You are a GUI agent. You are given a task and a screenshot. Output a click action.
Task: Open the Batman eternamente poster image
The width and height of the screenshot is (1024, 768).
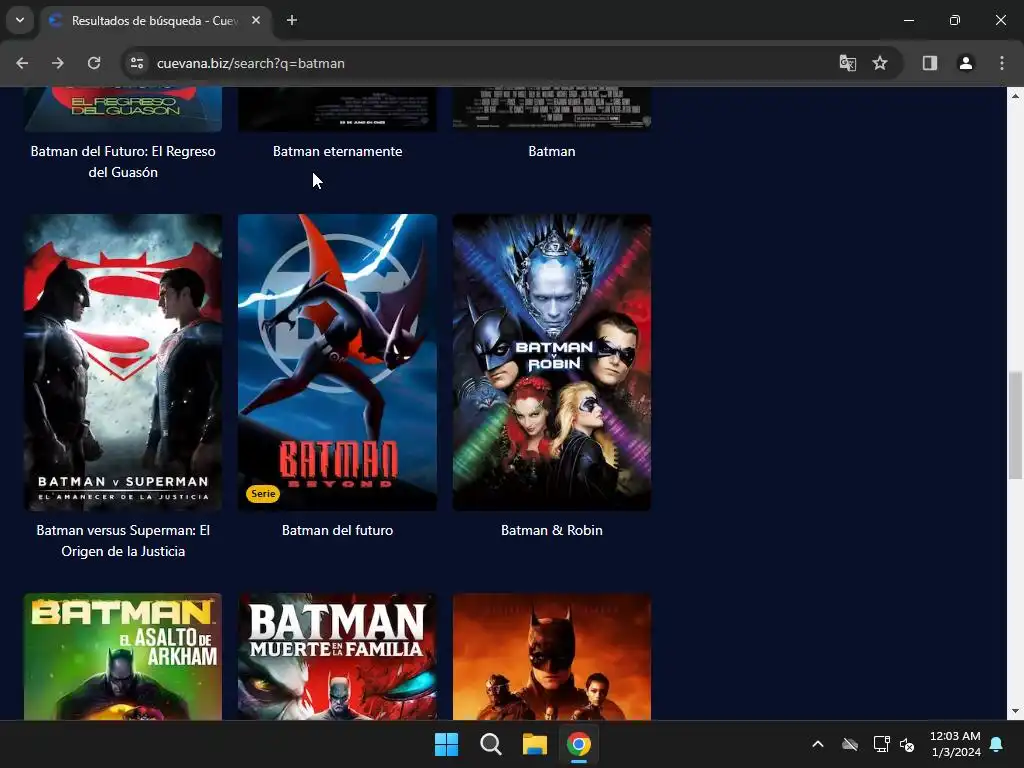338,109
